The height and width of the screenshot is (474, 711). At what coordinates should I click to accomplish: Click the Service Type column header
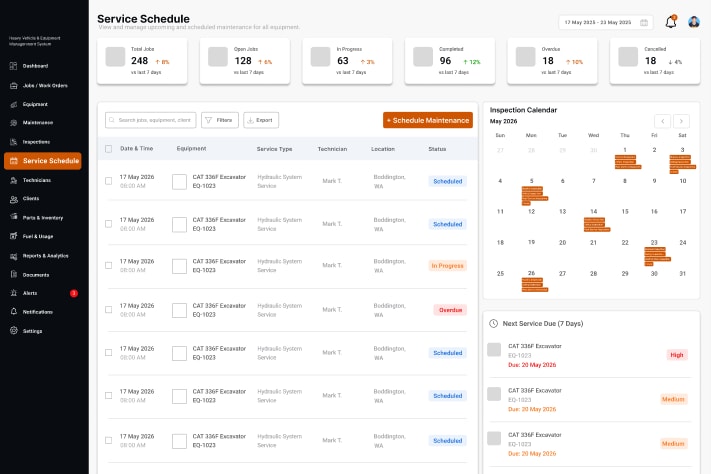(x=274, y=149)
